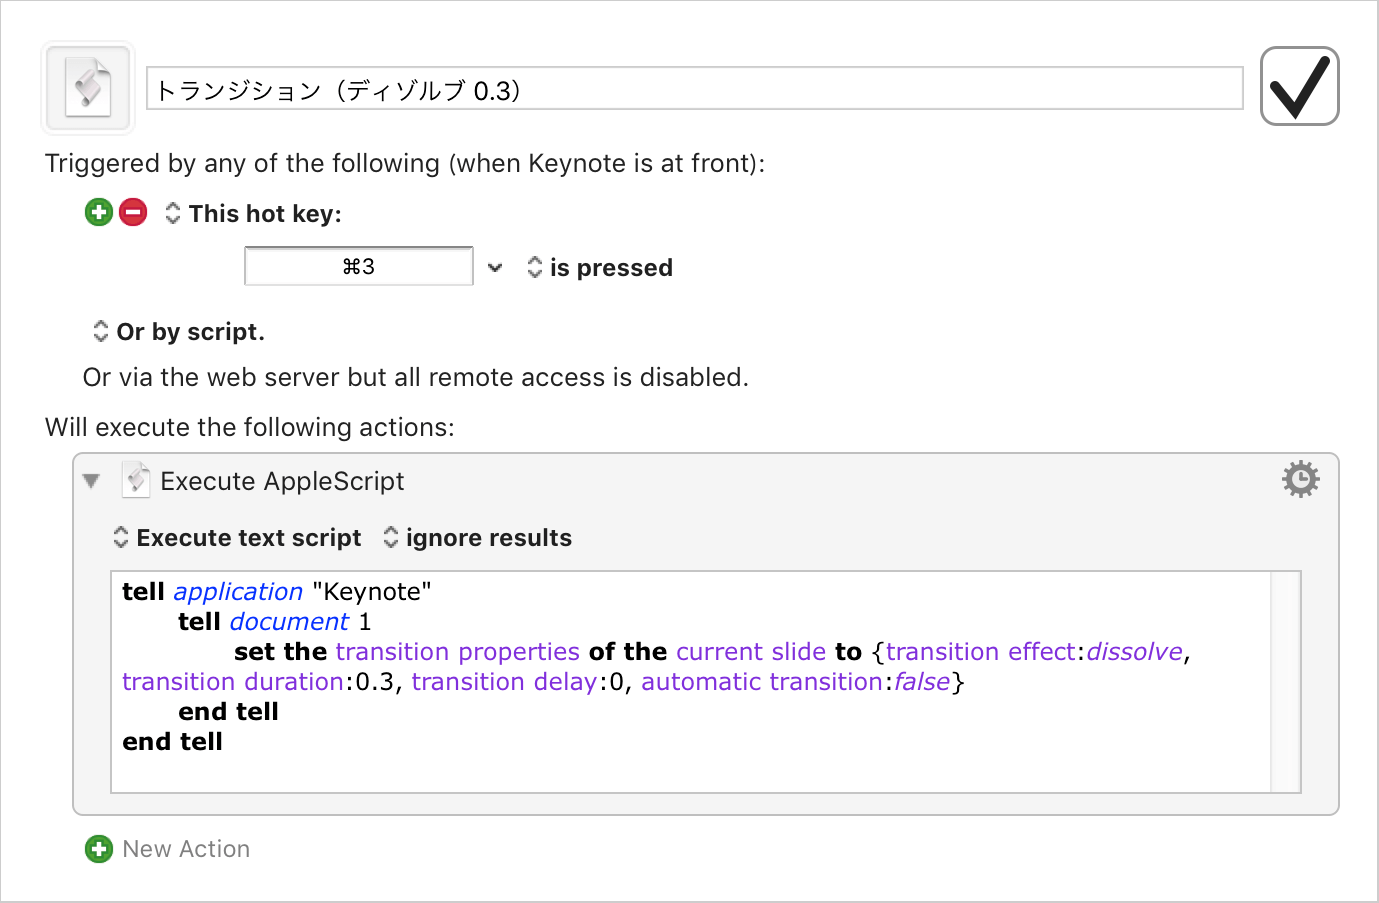This screenshot has width=1379, height=903.
Task: Click the 'New Action' label
Action: click(x=186, y=849)
